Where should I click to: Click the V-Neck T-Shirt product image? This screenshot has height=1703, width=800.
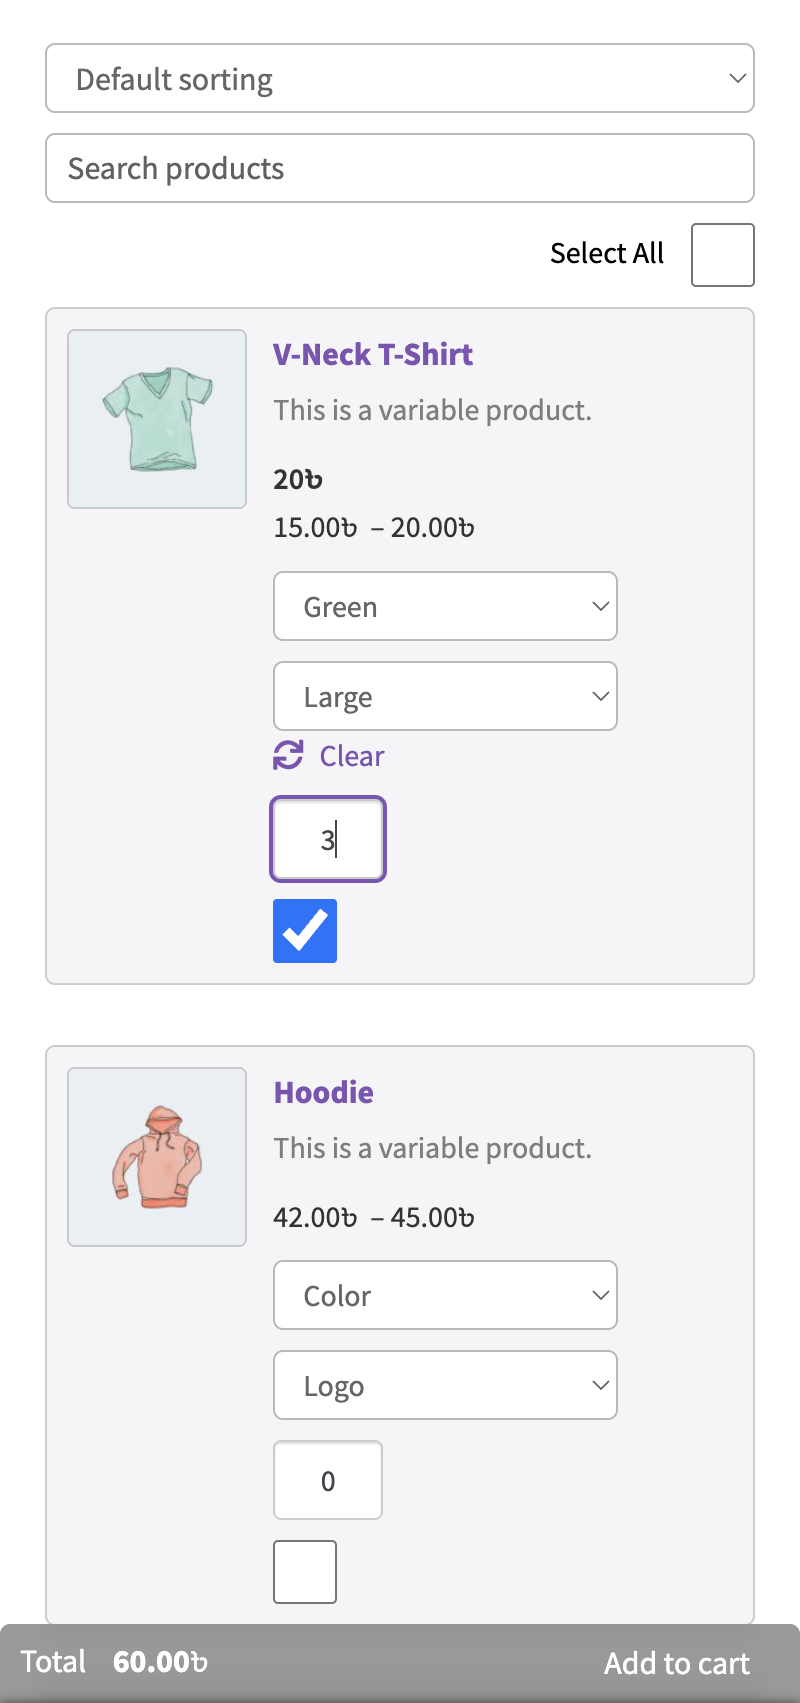157,419
